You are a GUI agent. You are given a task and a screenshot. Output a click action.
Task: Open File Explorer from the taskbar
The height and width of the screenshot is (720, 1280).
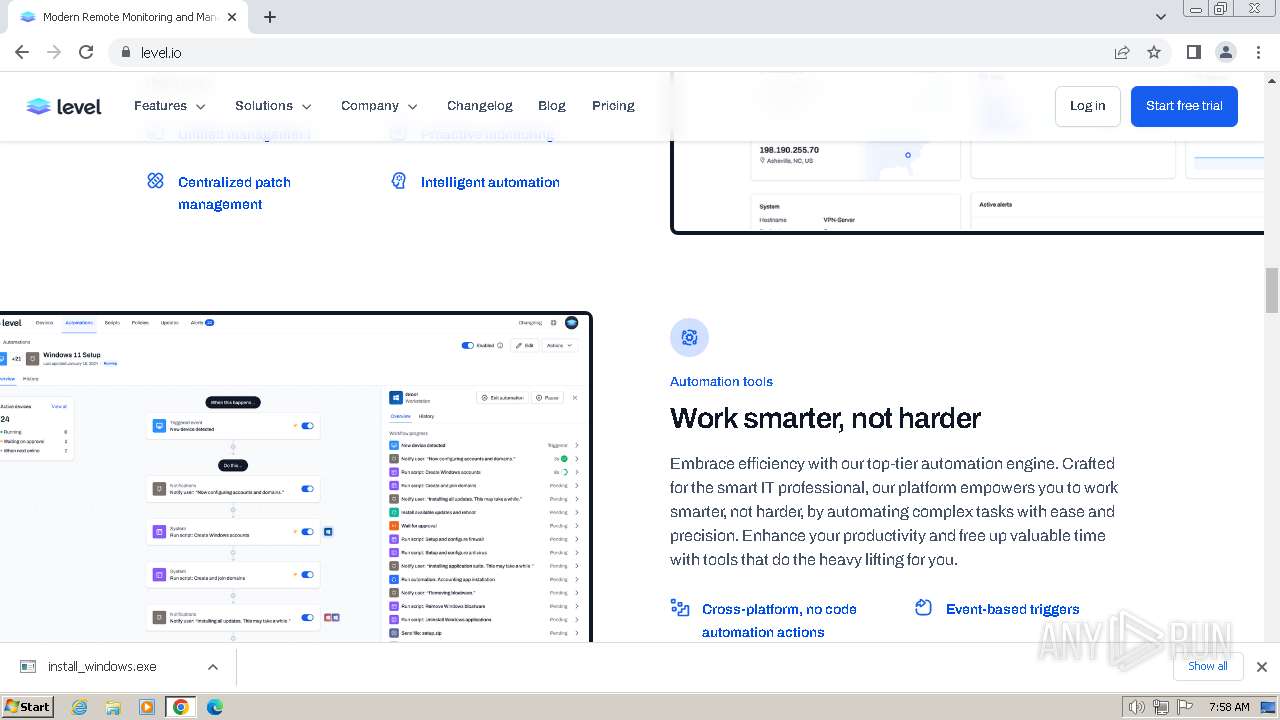point(113,707)
